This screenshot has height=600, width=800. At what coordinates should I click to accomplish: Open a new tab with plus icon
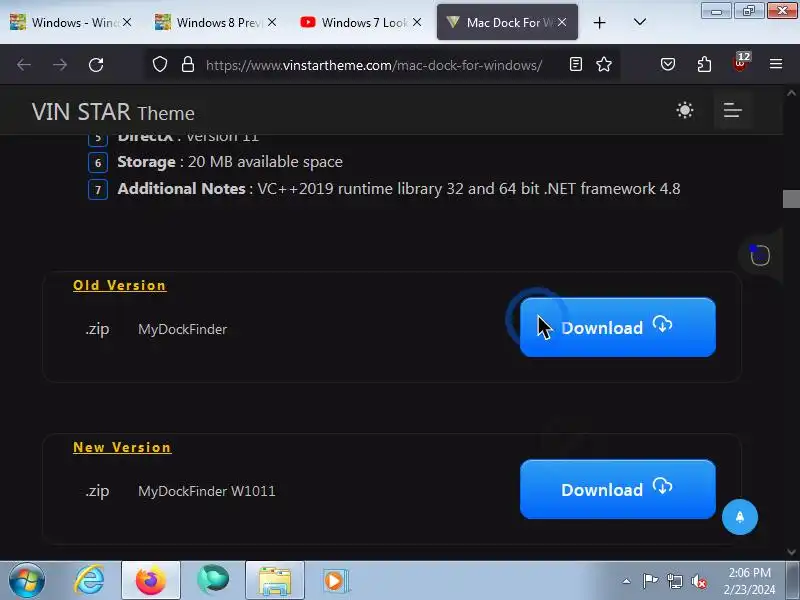click(599, 22)
